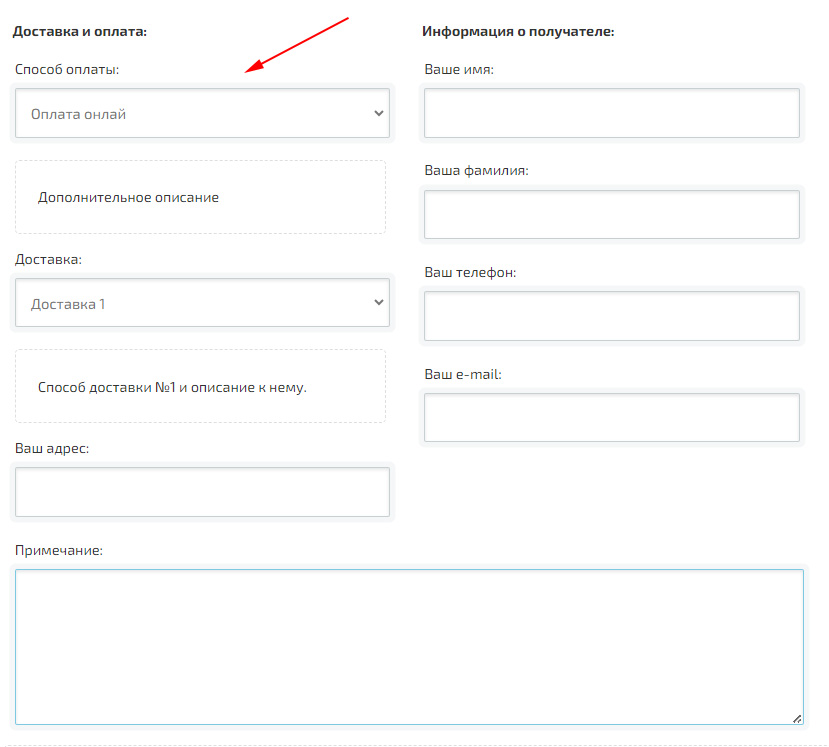Focus the 'Примечание' notes text area
Image resolution: width=829 pixels, height=747 pixels.
(409, 646)
